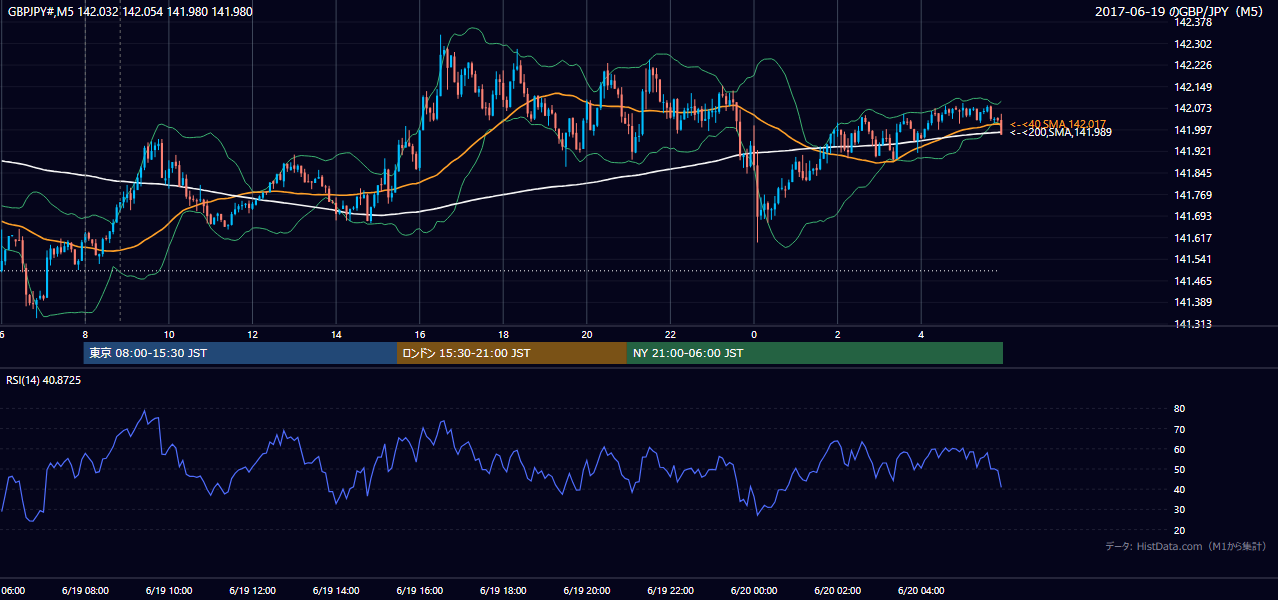Click price level 141.921 on the axis
The width and height of the screenshot is (1278, 600).
pyautogui.click(x=1193, y=151)
